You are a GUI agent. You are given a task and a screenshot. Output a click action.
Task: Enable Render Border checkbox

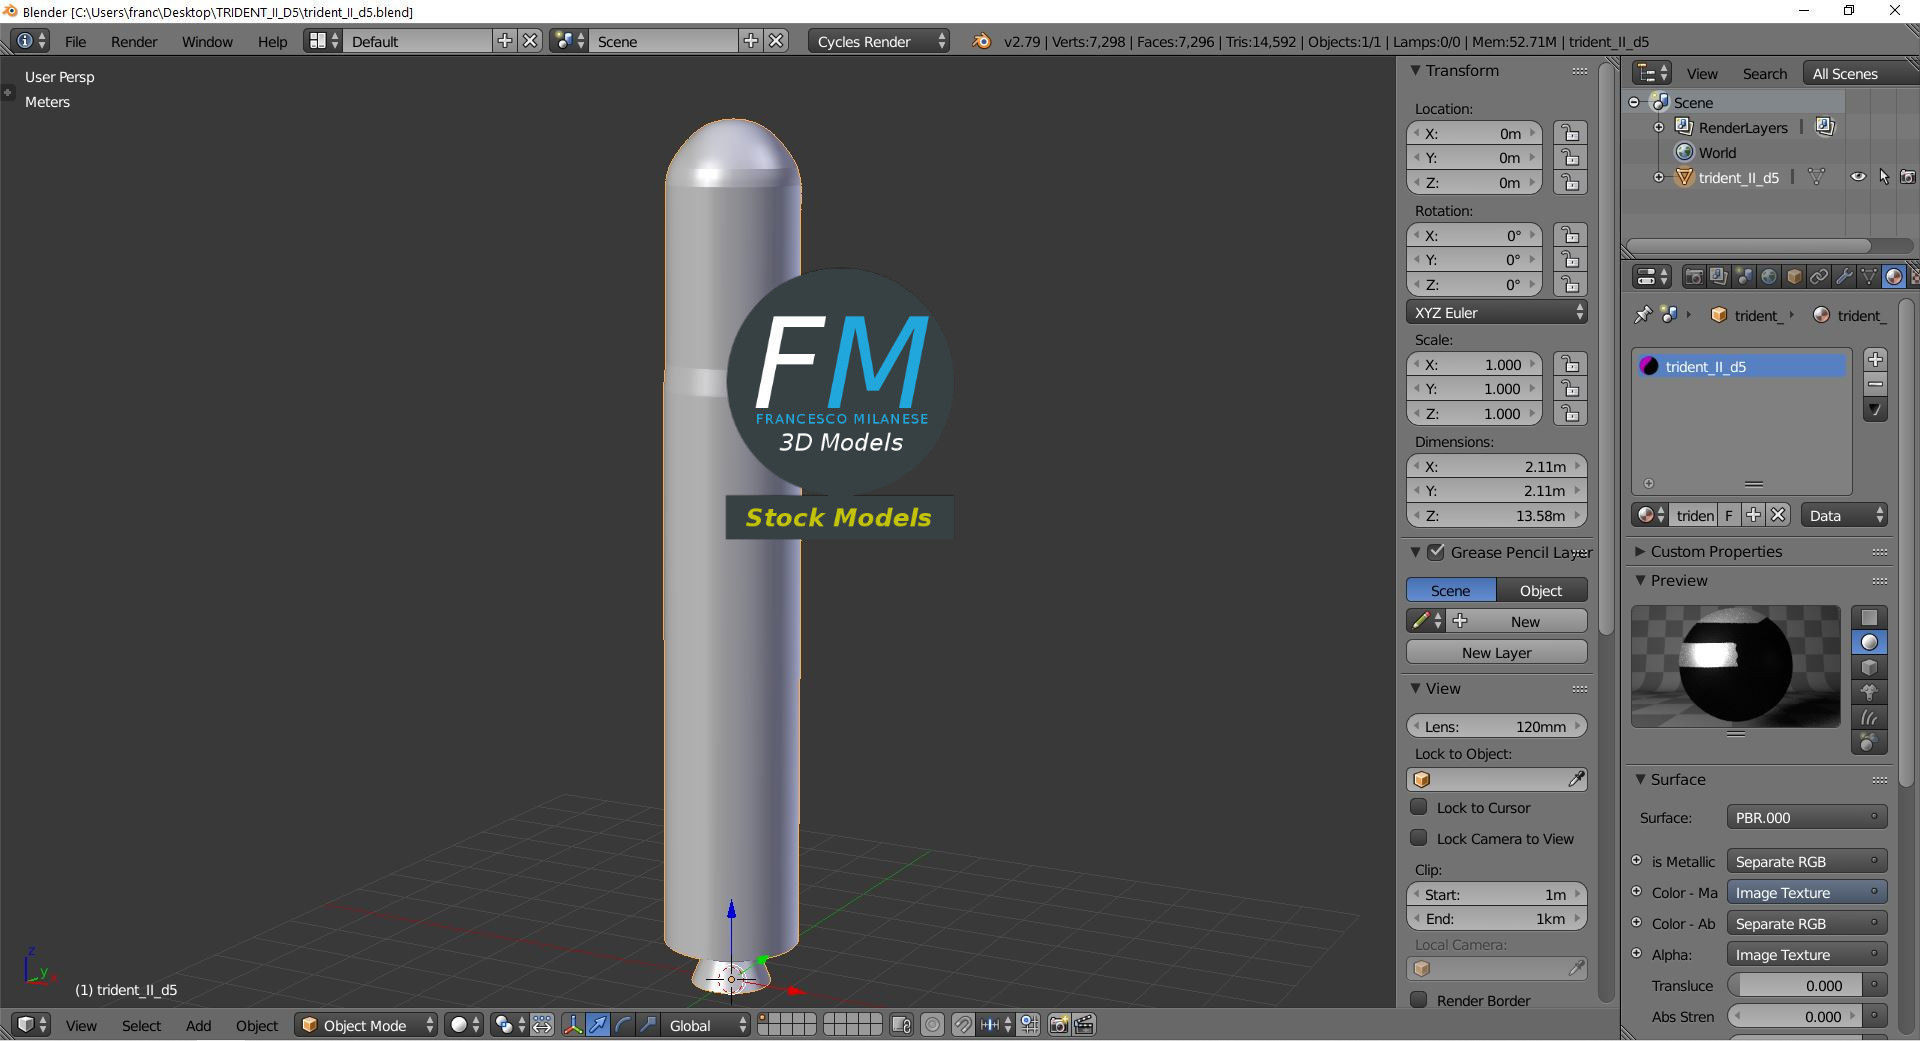[x=1418, y=1000]
